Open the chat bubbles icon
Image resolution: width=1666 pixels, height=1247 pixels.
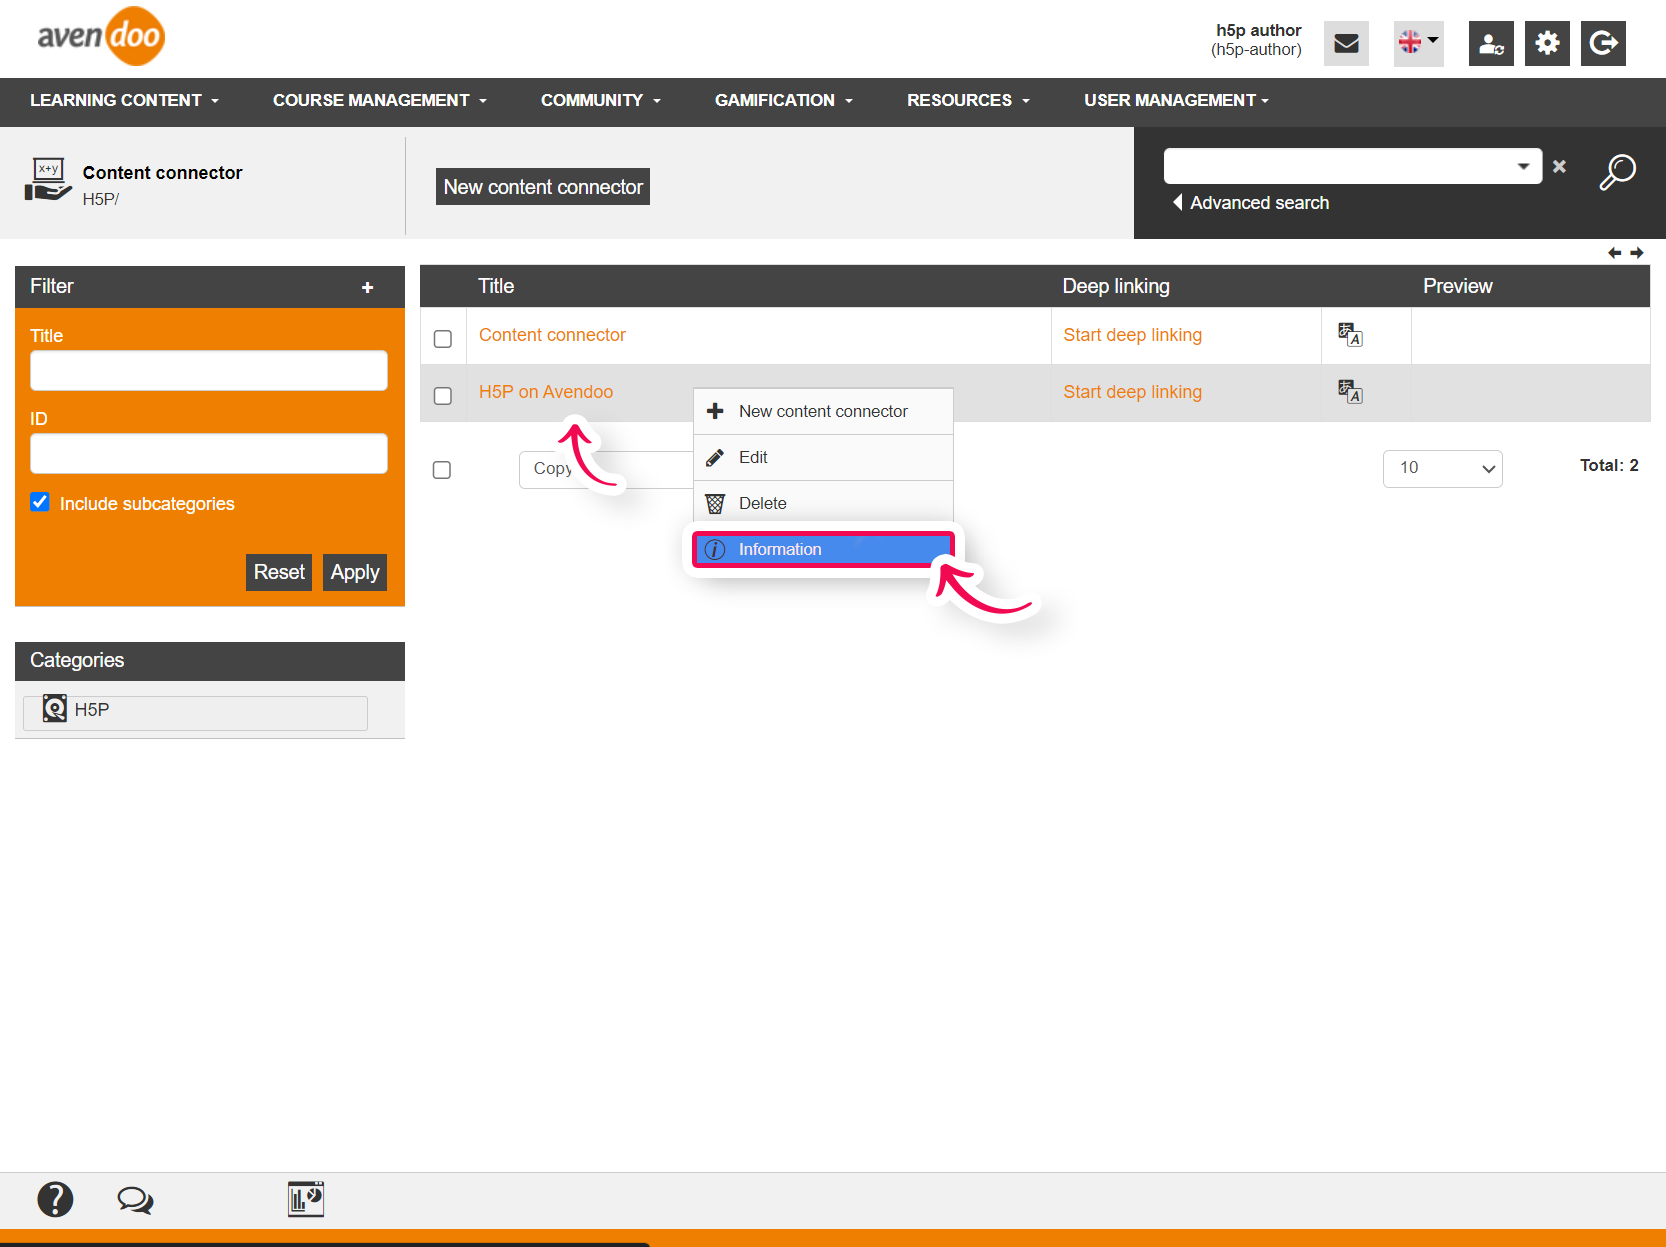coord(135,1200)
